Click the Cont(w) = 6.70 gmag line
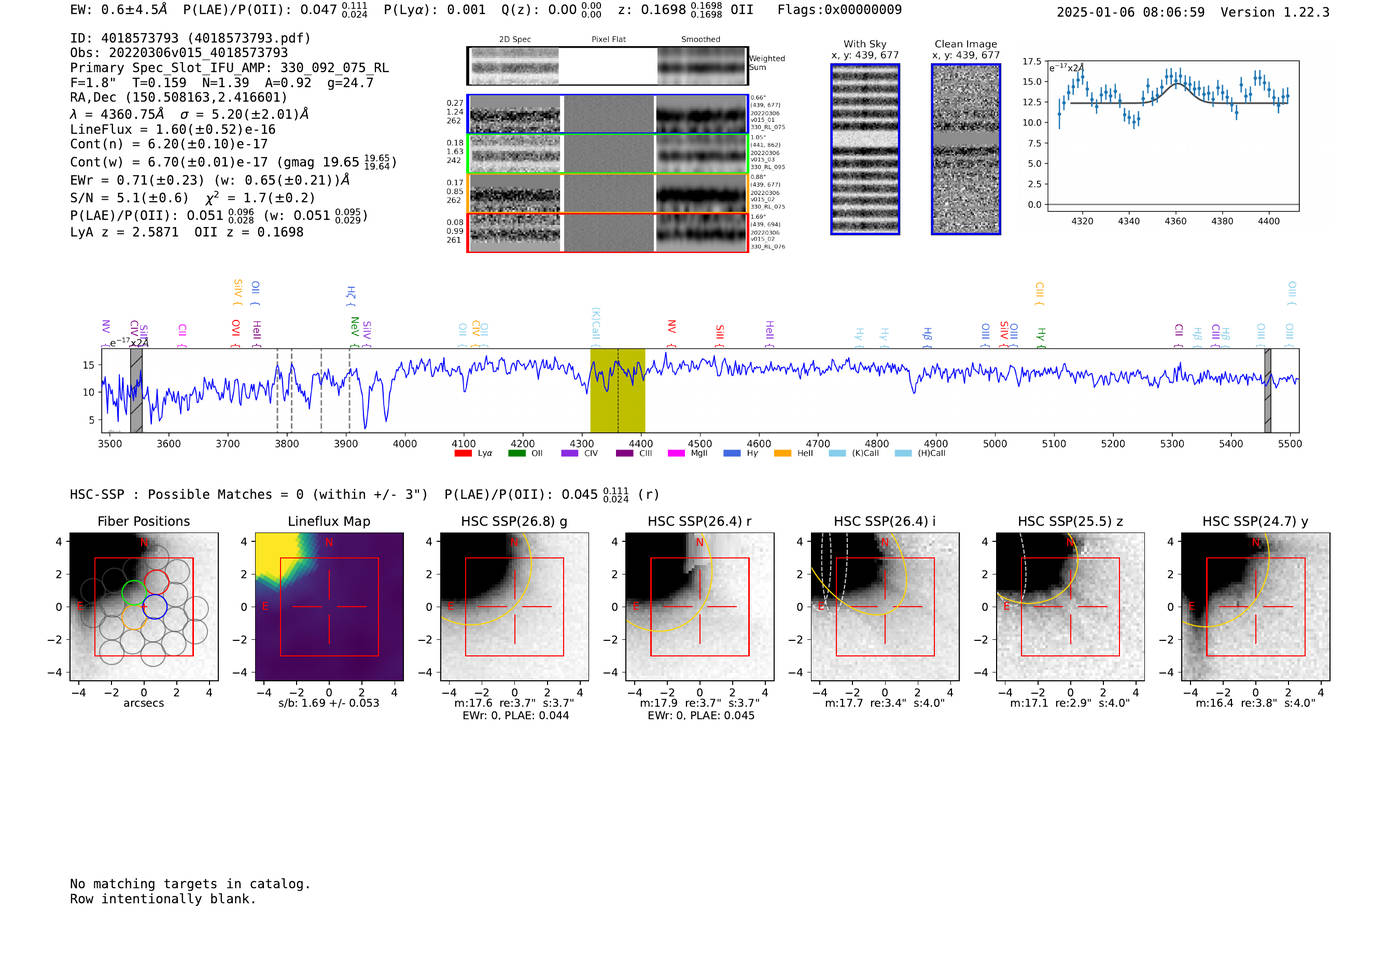The image size is (1400, 953). [x=233, y=161]
